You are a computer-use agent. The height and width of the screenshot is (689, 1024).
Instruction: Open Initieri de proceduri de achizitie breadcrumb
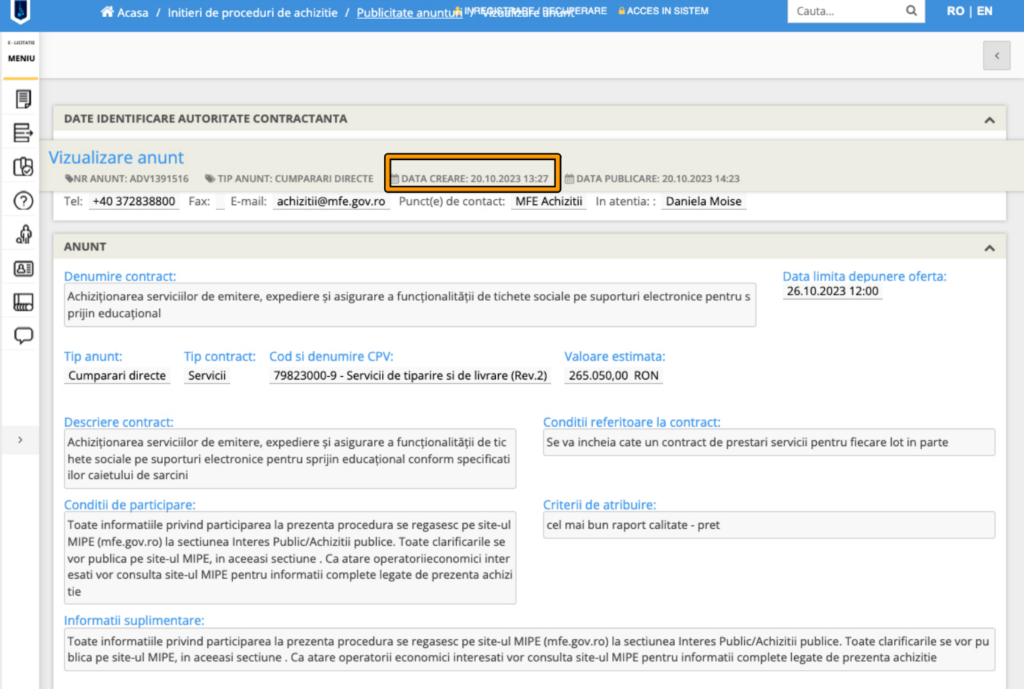click(x=251, y=13)
